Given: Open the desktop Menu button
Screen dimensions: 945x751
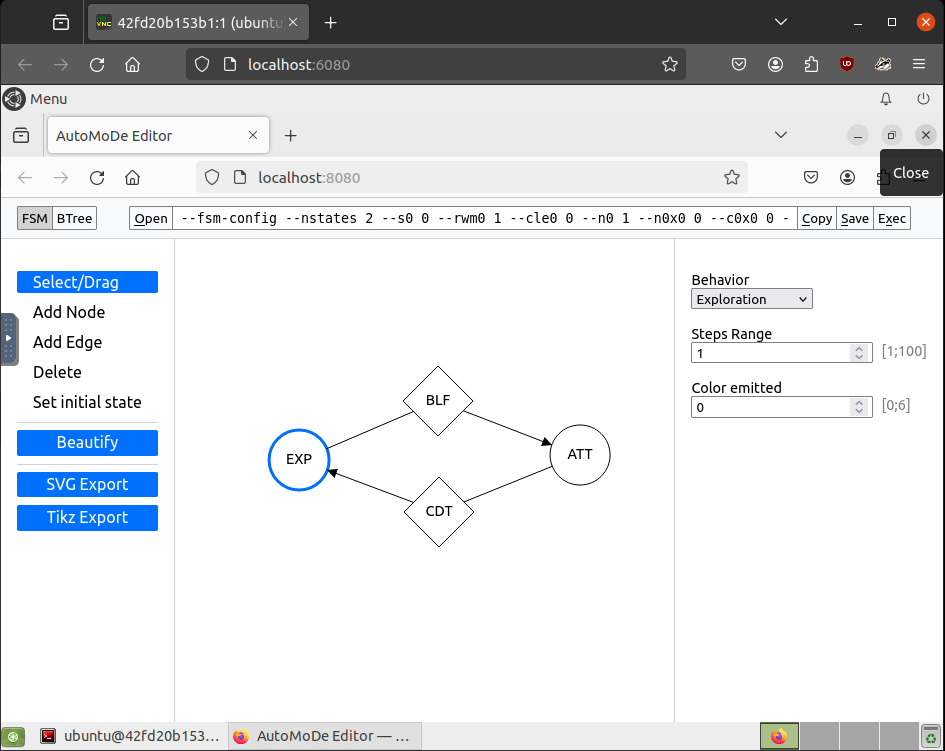Looking at the screenshot, I should tap(35, 99).
